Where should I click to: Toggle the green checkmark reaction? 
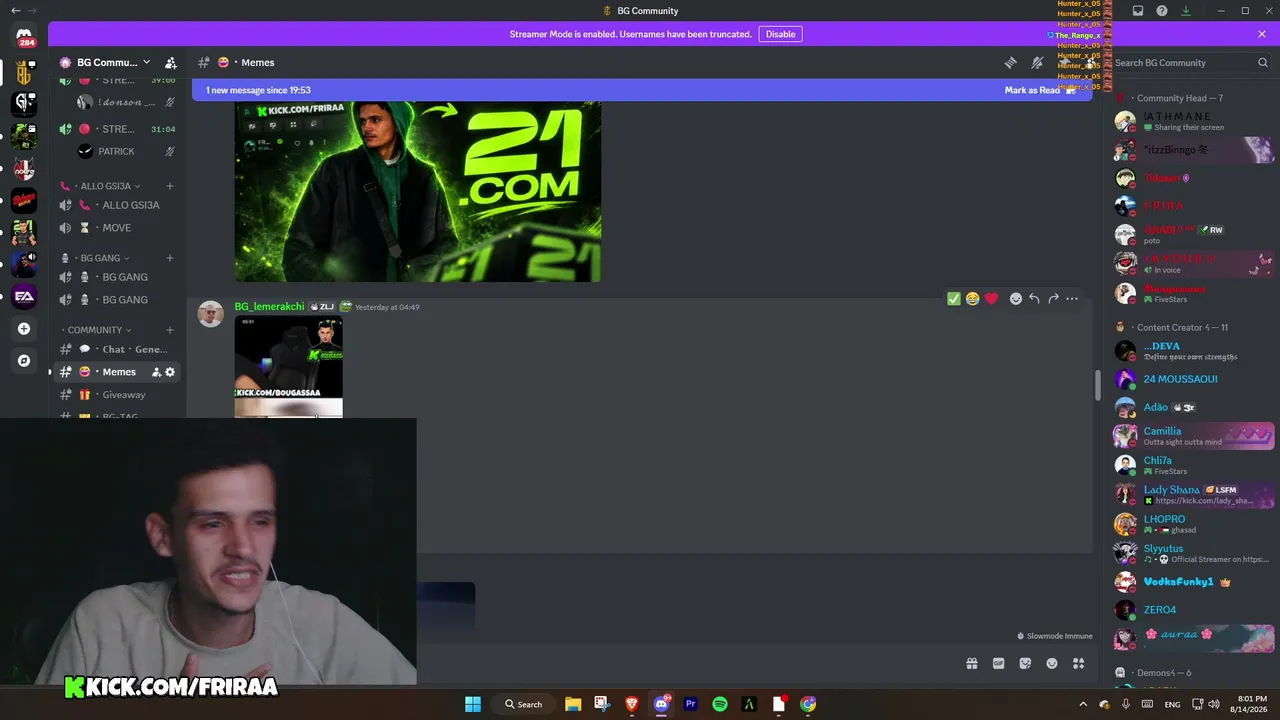pyautogui.click(x=954, y=298)
